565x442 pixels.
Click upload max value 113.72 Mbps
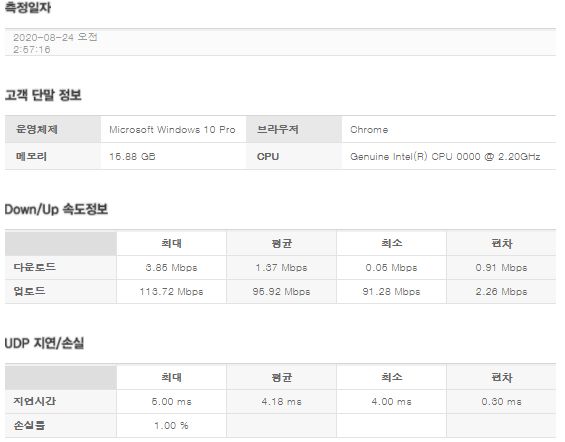click(x=172, y=291)
